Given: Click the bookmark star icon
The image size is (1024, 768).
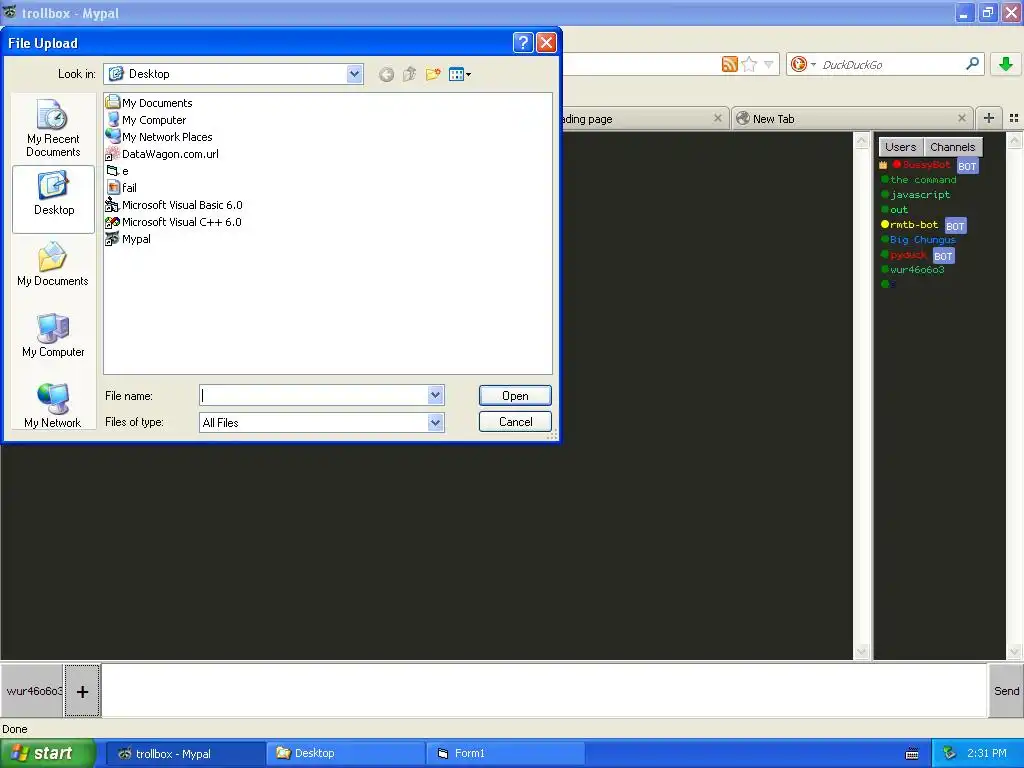Looking at the screenshot, I should pos(749,64).
